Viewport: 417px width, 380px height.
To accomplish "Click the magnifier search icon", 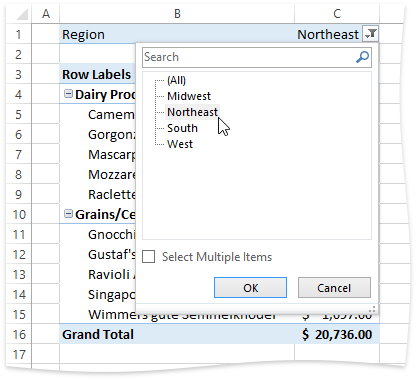I will coord(362,57).
